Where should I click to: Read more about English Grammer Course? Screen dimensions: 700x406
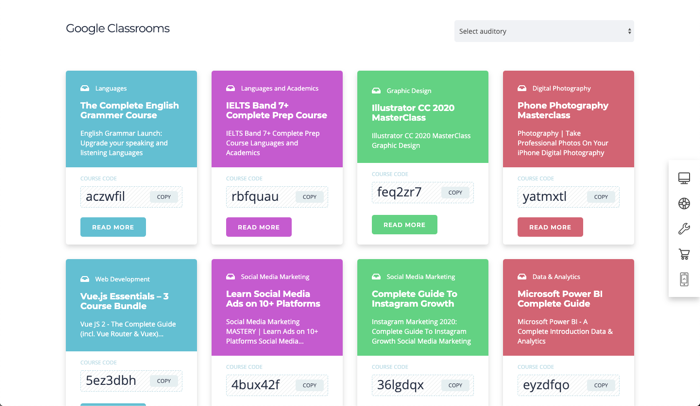click(x=113, y=227)
